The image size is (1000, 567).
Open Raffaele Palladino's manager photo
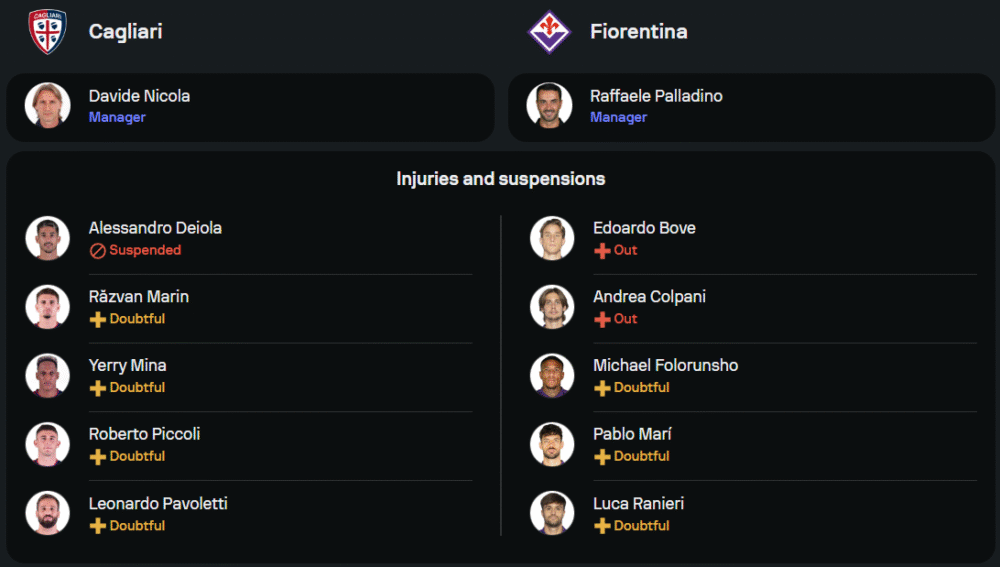coord(550,106)
